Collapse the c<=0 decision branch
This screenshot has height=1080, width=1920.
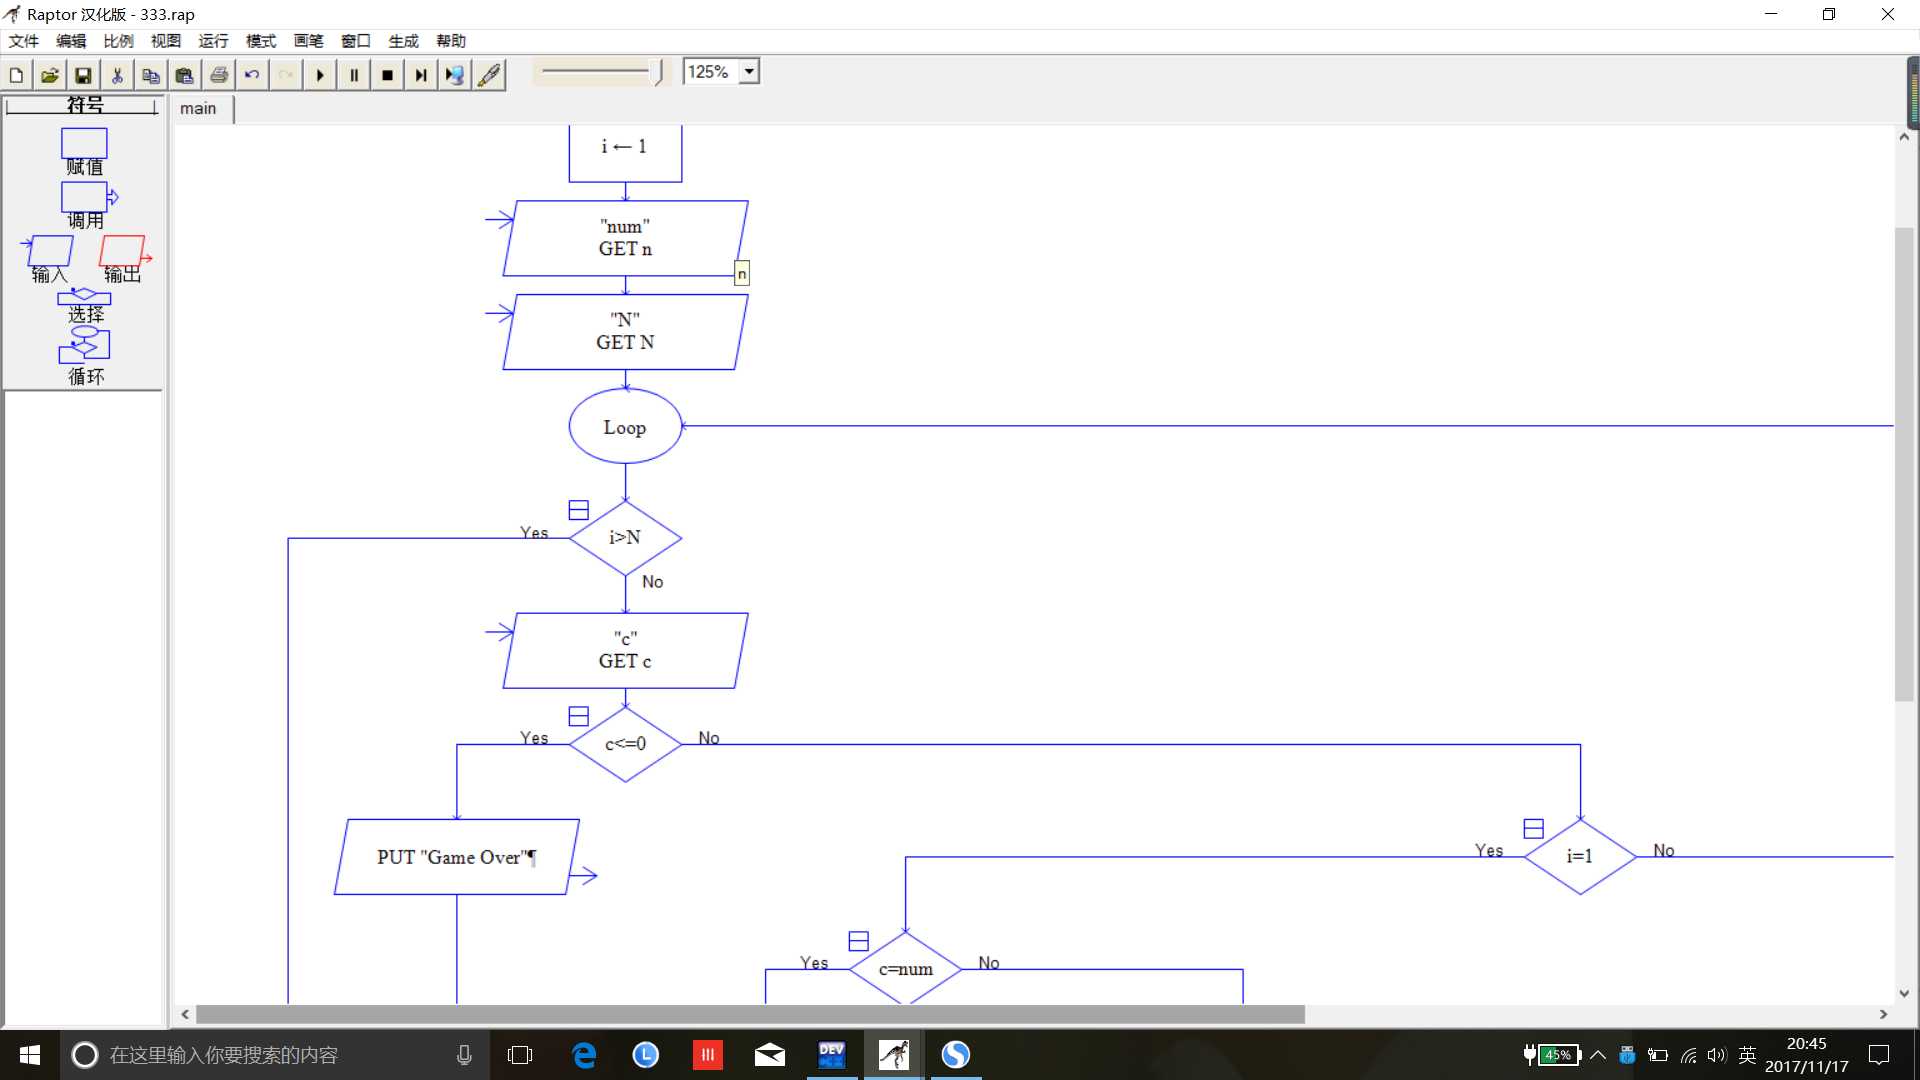click(x=578, y=716)
